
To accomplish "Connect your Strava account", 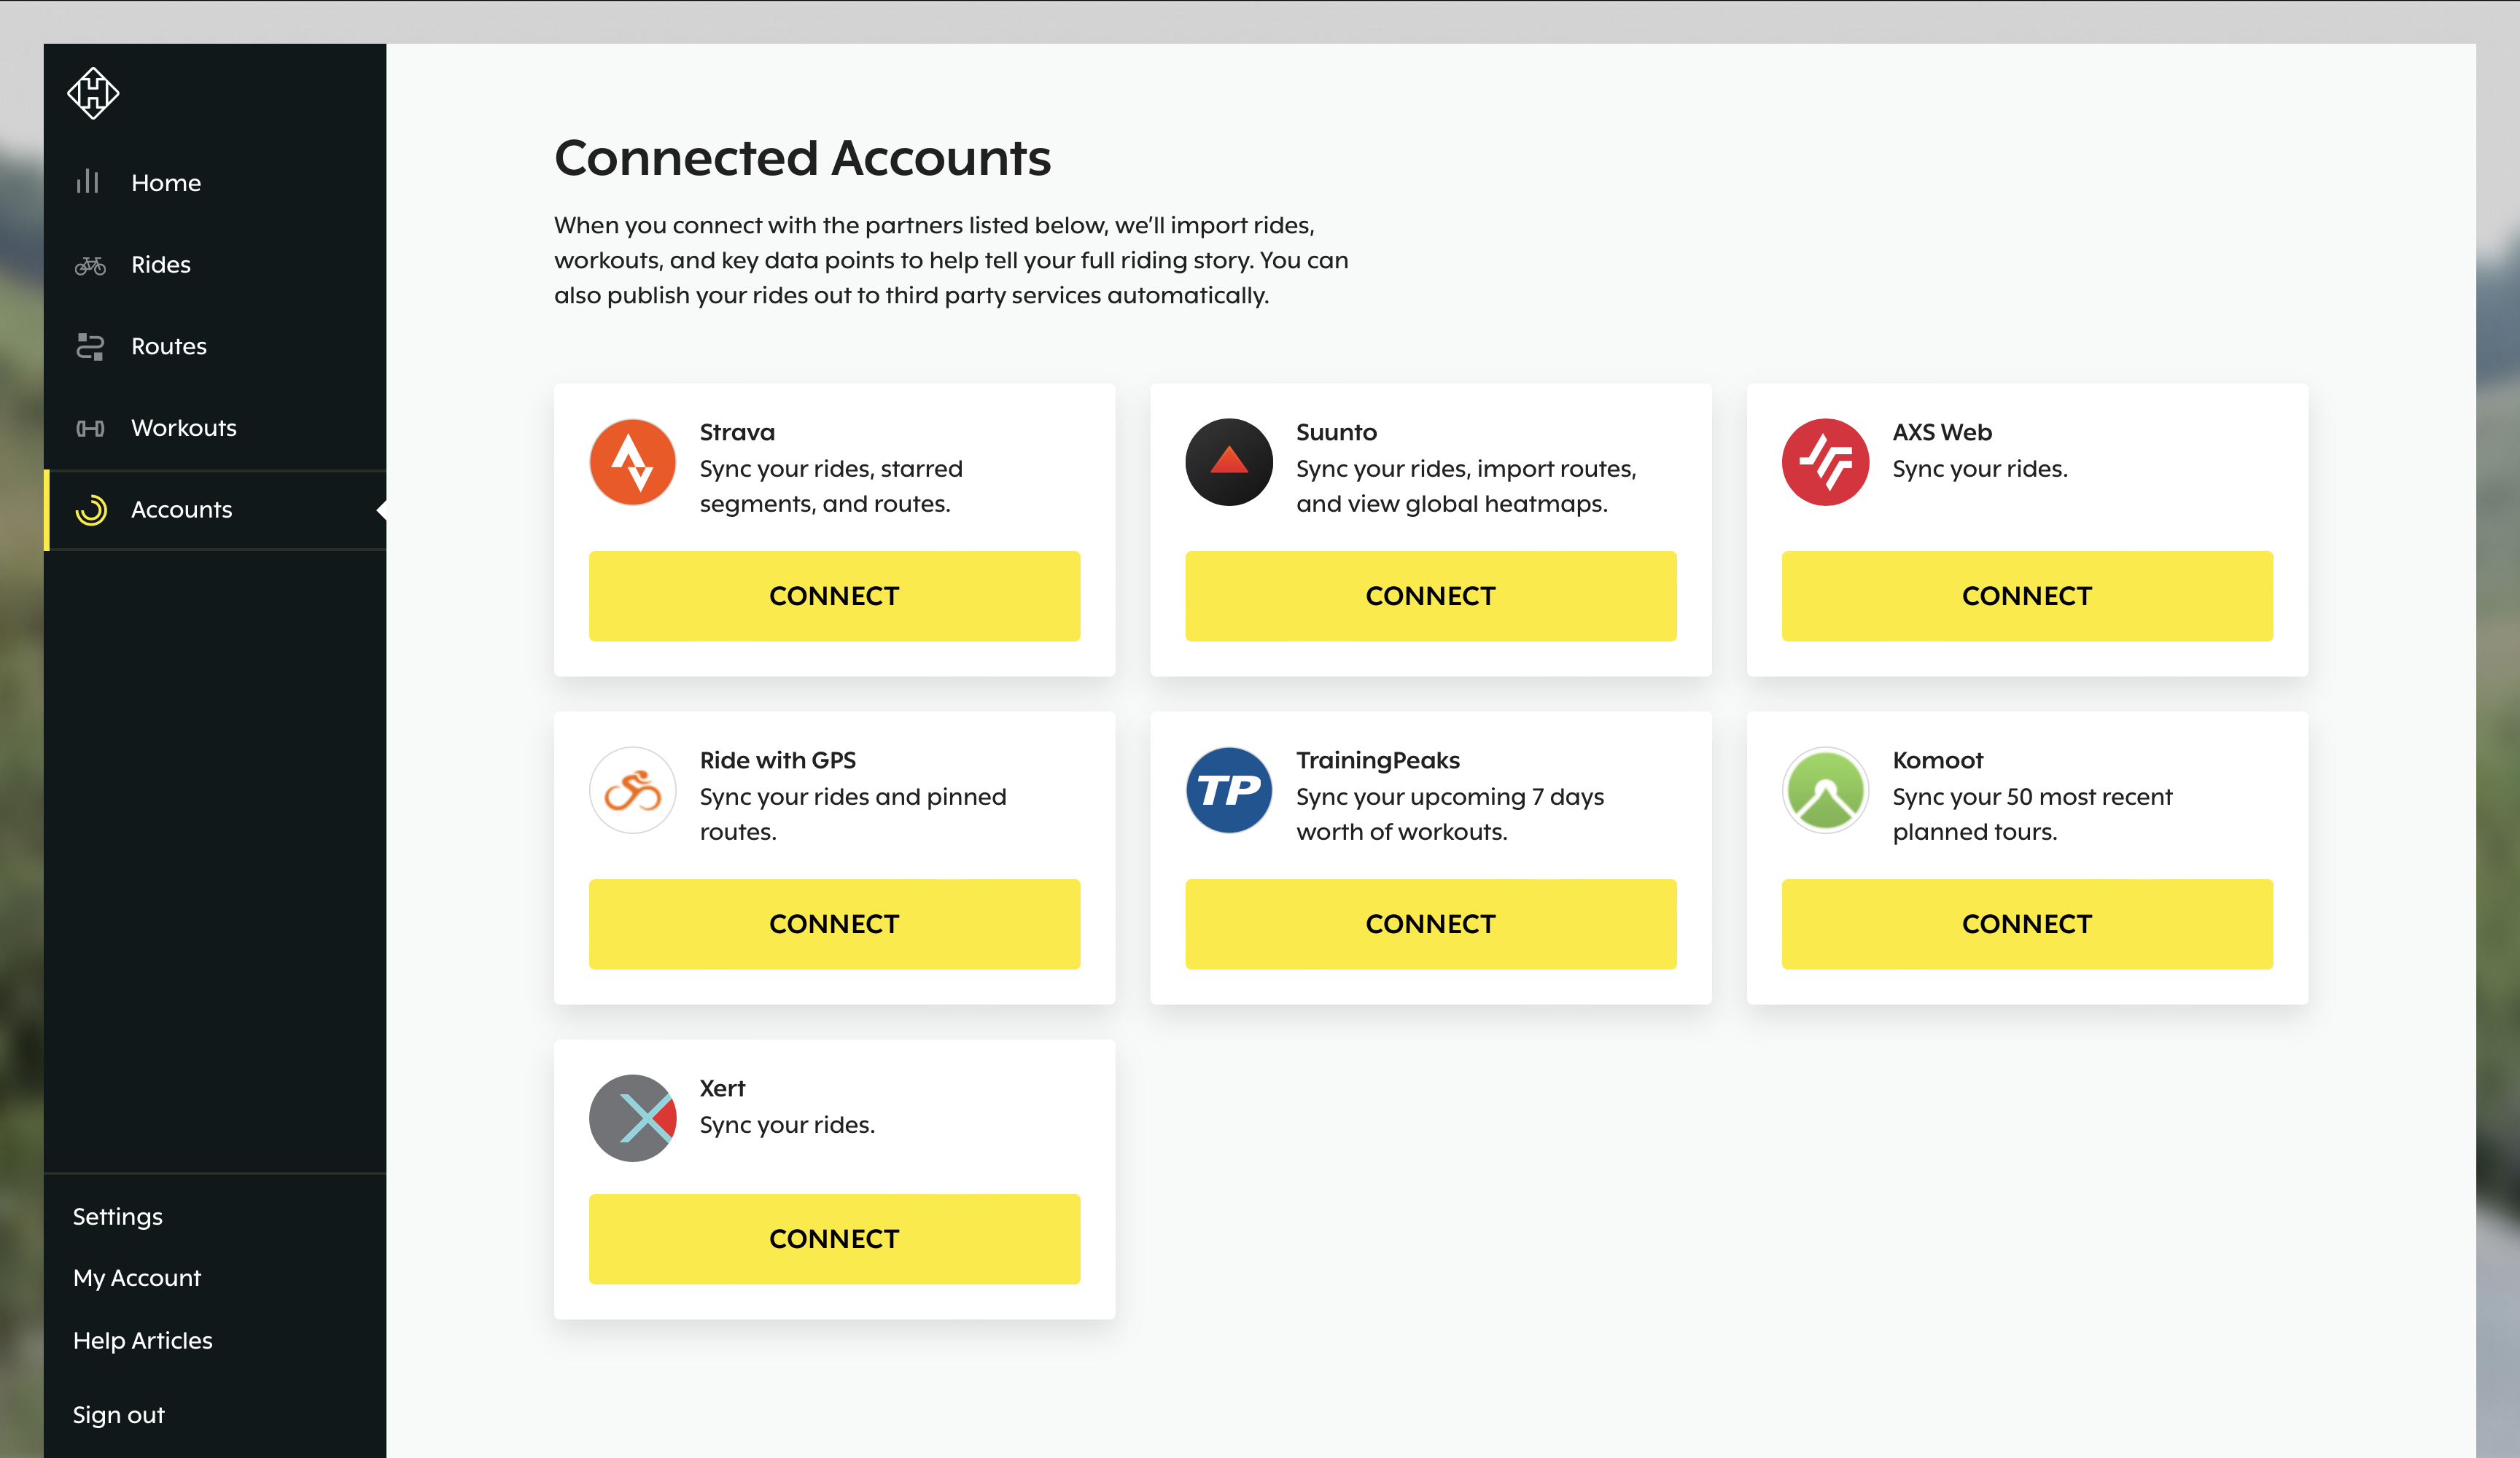I will [x=834, y=596].
